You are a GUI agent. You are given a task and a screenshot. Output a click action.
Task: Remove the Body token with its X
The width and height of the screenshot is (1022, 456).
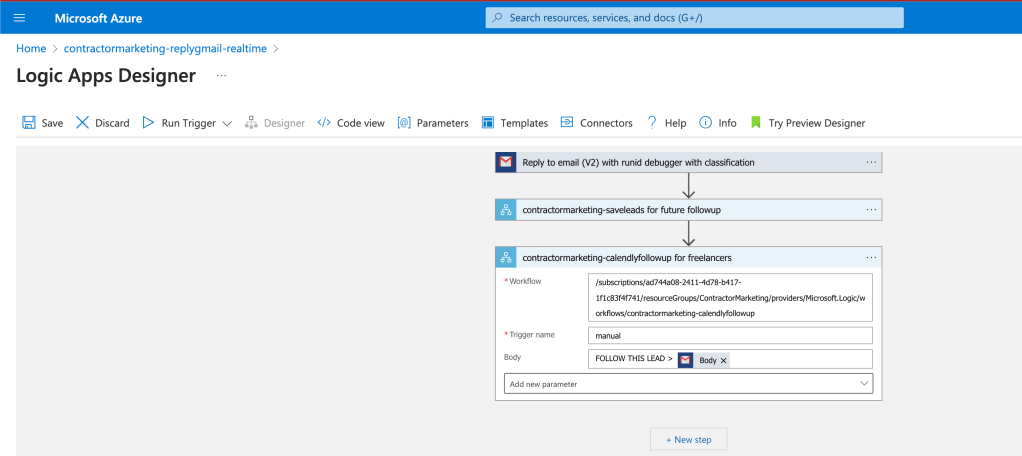point(723,360)
